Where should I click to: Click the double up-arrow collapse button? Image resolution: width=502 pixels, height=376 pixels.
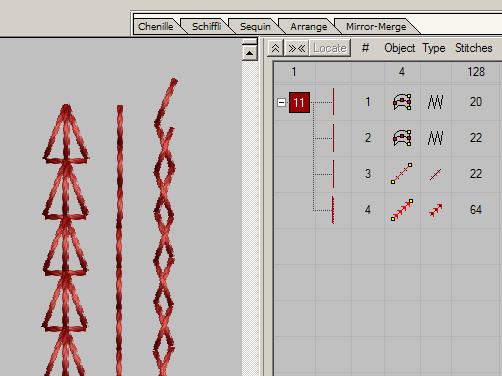(x=275, y=48)
